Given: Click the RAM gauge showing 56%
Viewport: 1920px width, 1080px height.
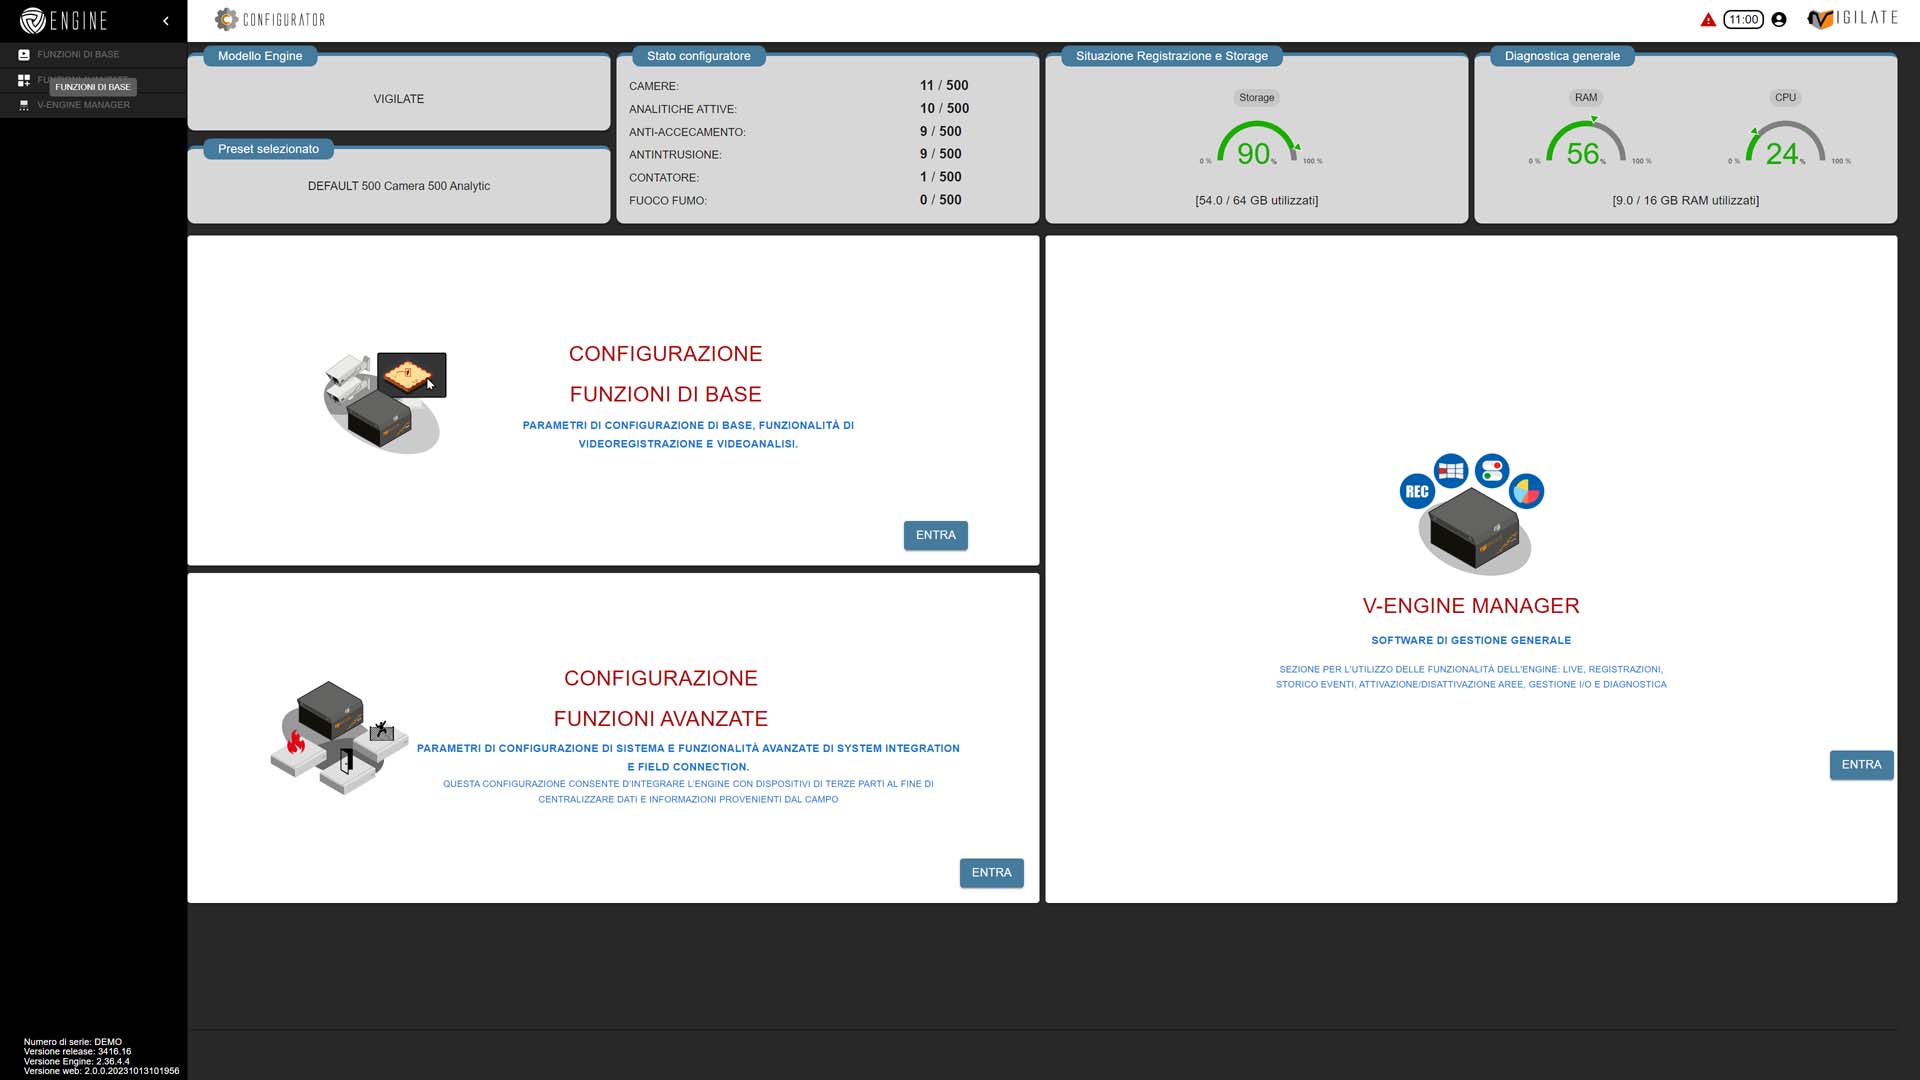Looking at the screenshot, I should pos(1586,143).
